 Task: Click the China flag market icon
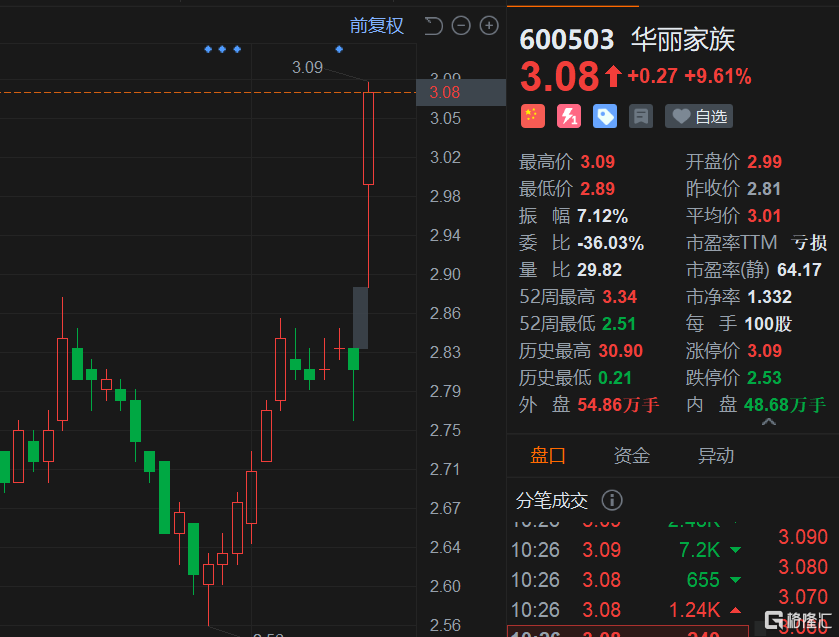tap(533, 116)
